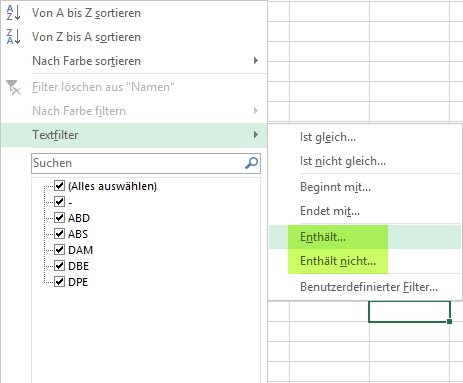
Task: Select the Enthält... filter option
Action: tap(365, 237)
